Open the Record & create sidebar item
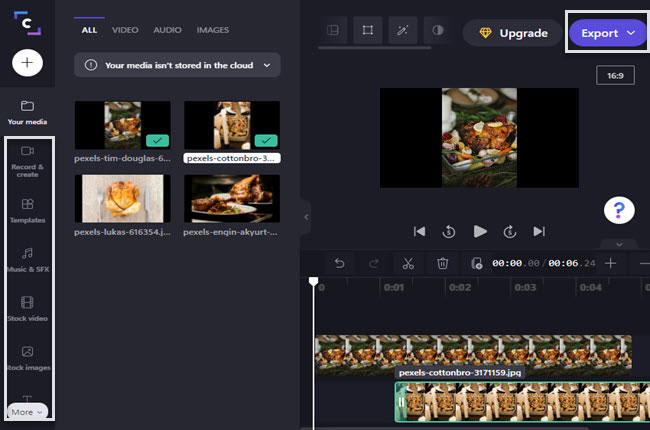This screenshot has height=430, width=650. point(27,162)
